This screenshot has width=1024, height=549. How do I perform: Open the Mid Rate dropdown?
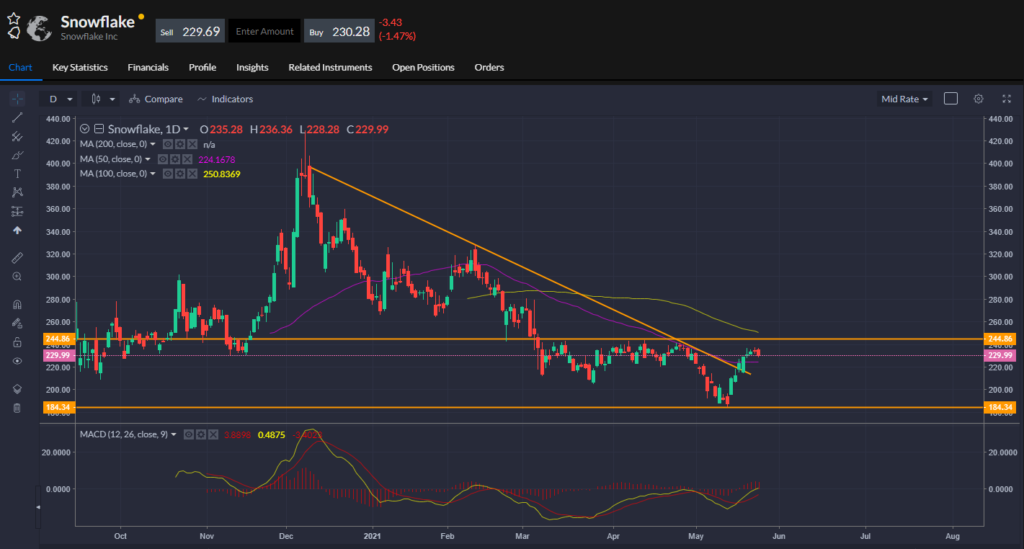click(x=904, y=99)
